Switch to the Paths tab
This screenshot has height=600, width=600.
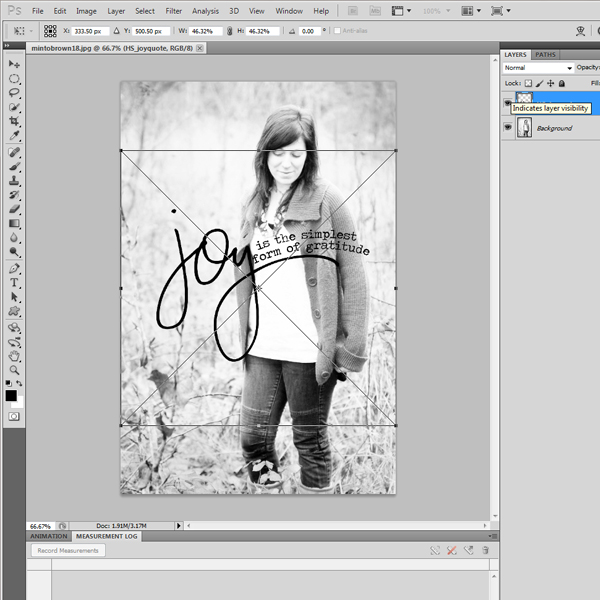click(546, 54)
